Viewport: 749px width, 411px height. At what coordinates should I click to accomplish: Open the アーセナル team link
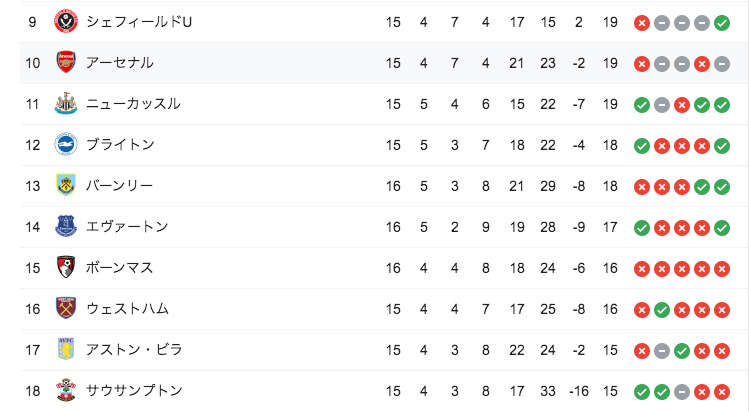pos(119,63)
